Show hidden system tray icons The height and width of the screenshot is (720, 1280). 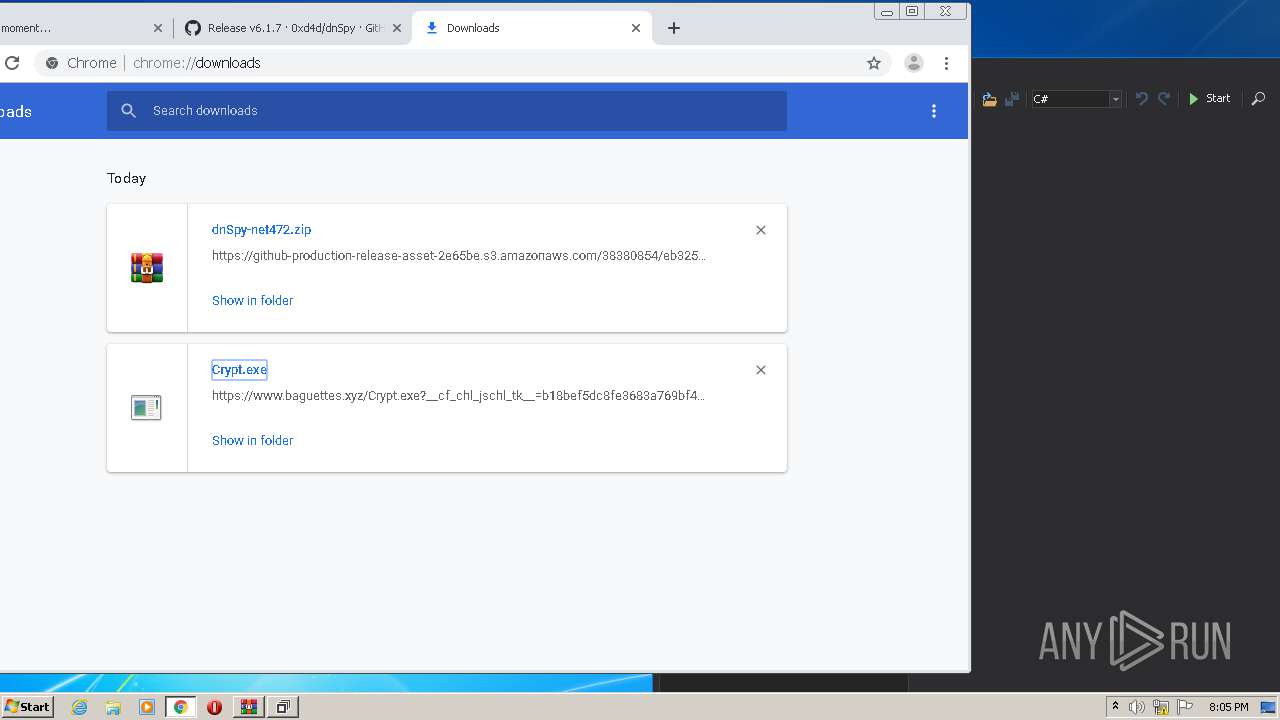click(1115, 707)
